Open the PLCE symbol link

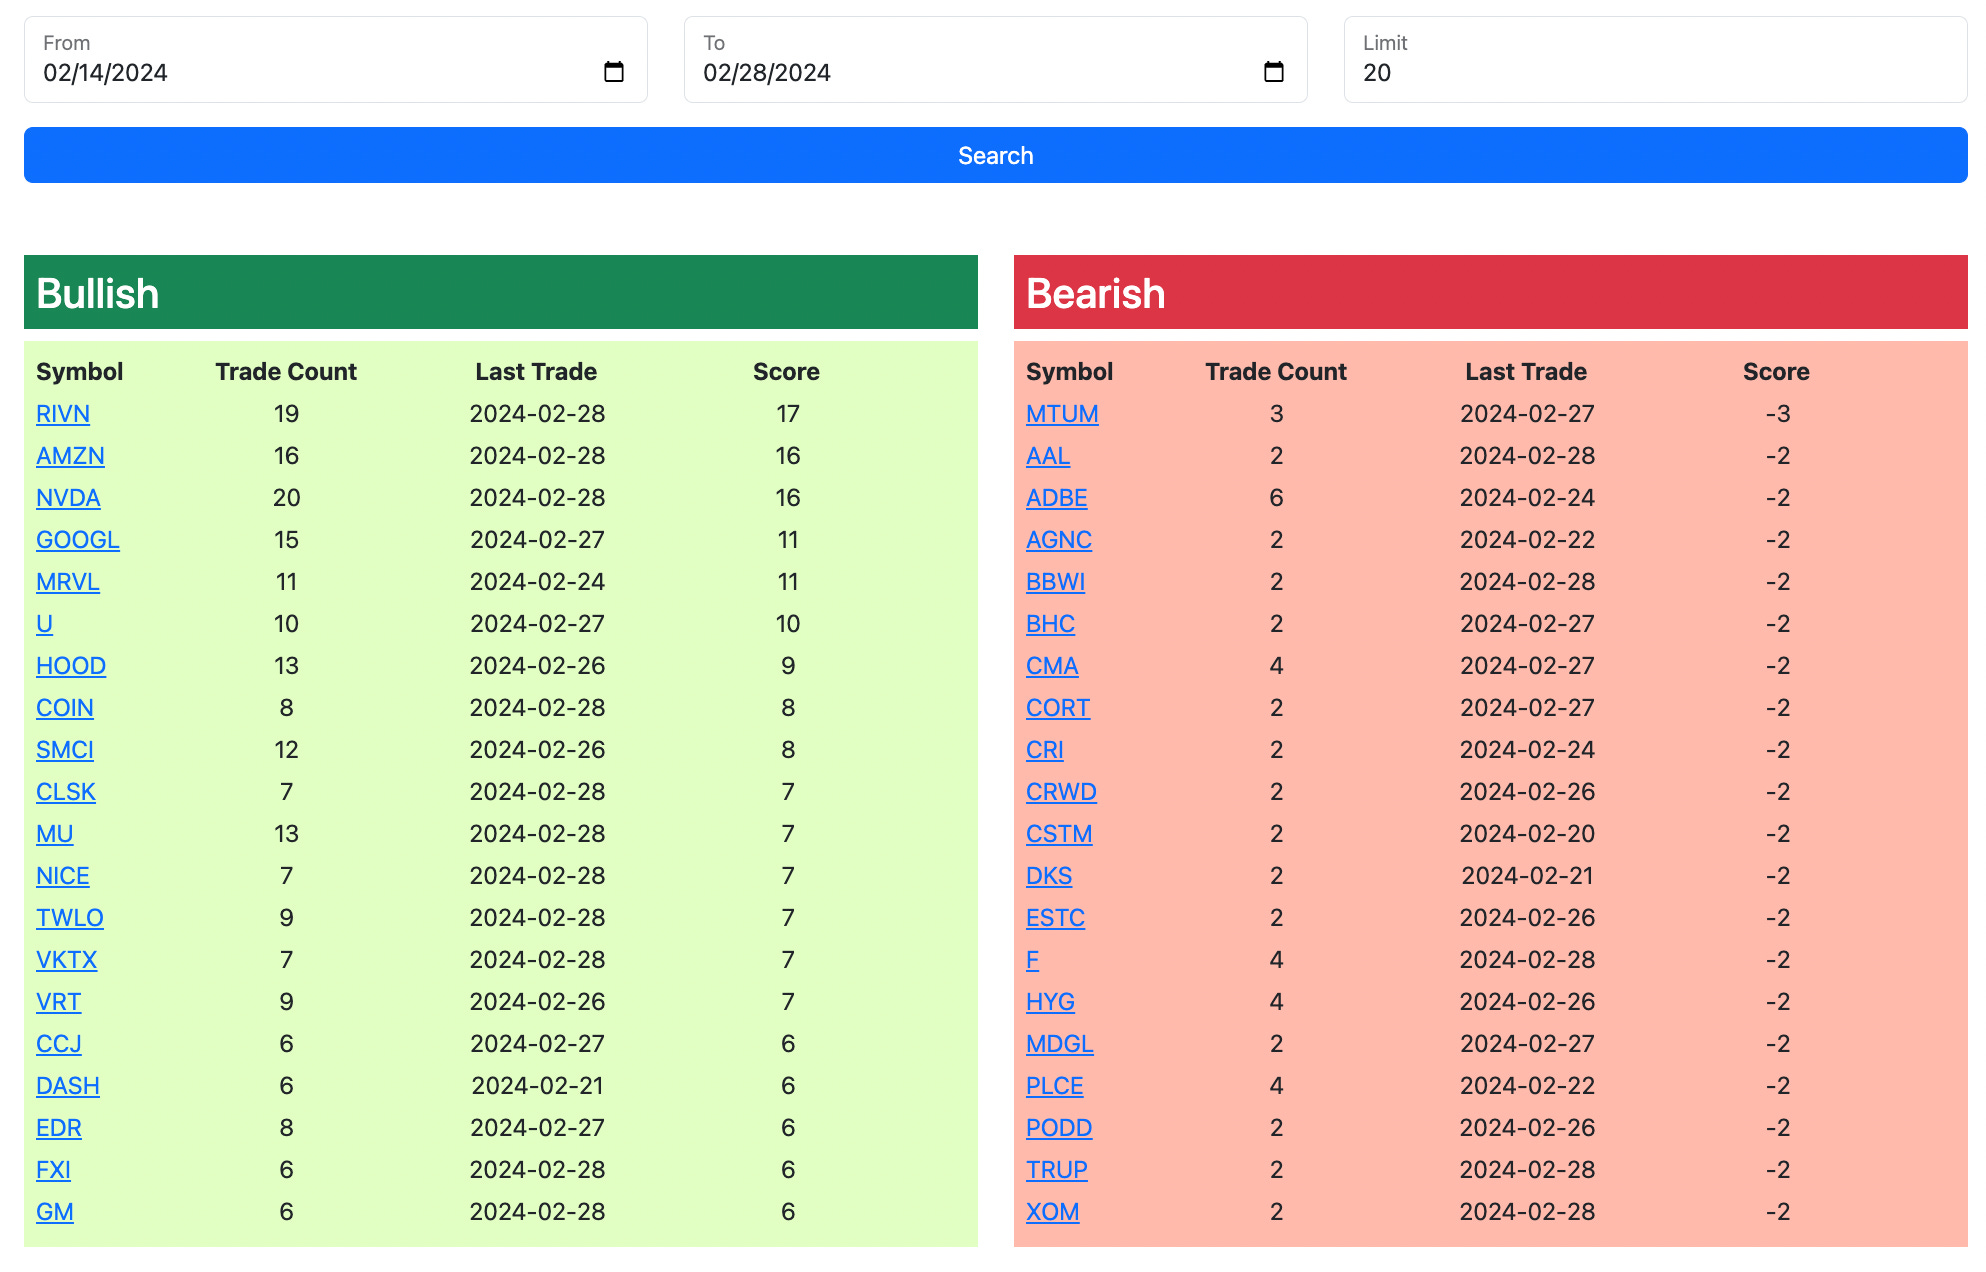[1055, 1086]
